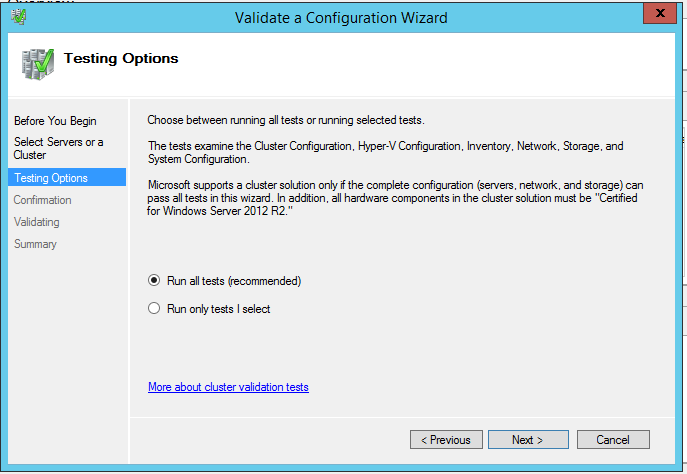This screenshot has width=687, height=474.
Task: Click the bold Testing Options heading
Action: (121, 58)
